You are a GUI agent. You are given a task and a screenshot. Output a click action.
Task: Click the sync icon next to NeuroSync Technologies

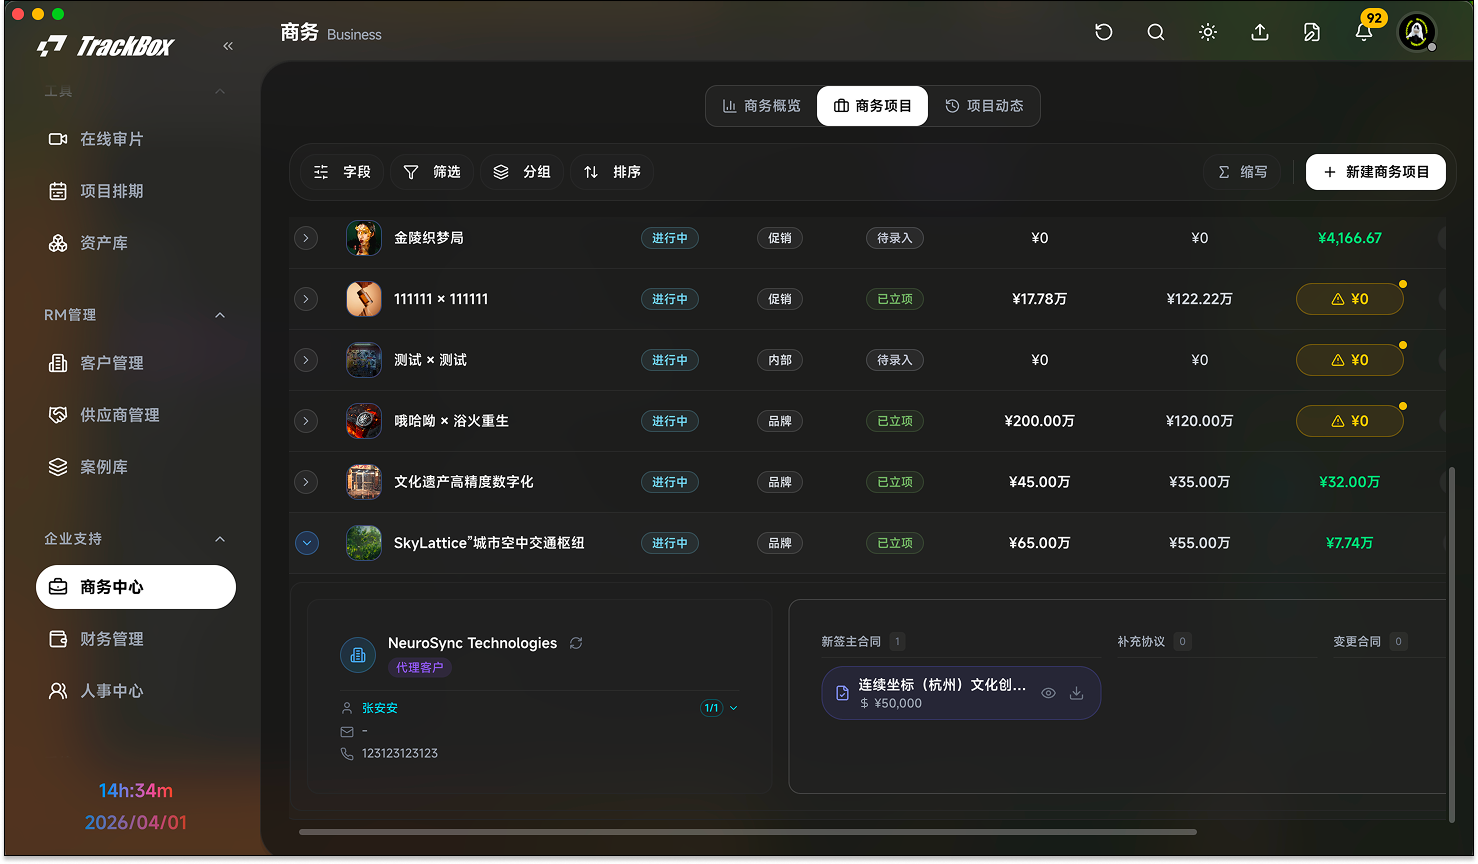click(x=576, y=643)
